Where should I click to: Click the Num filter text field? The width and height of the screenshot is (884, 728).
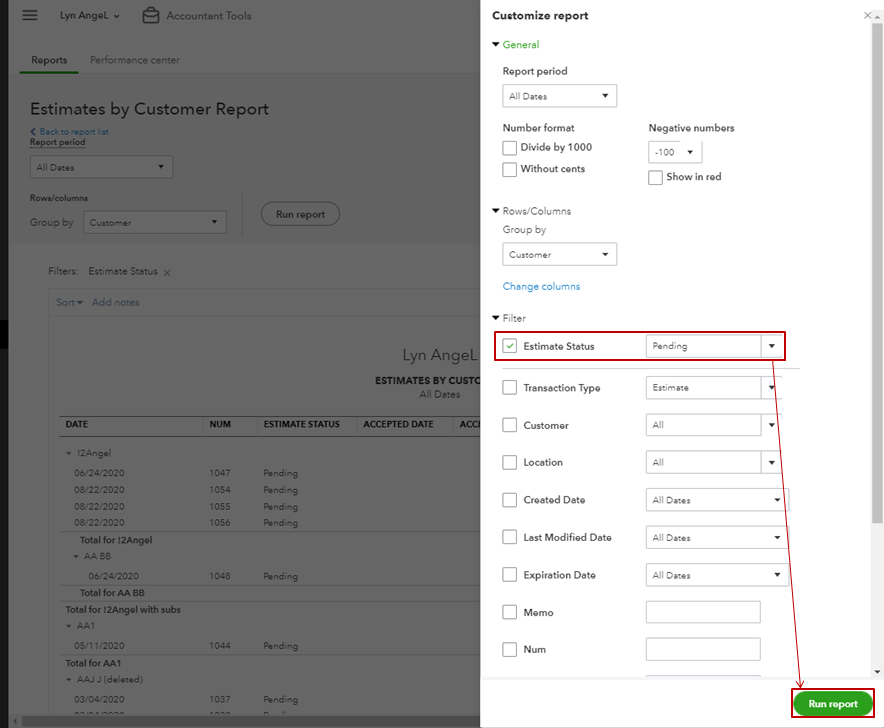[703, 649]
